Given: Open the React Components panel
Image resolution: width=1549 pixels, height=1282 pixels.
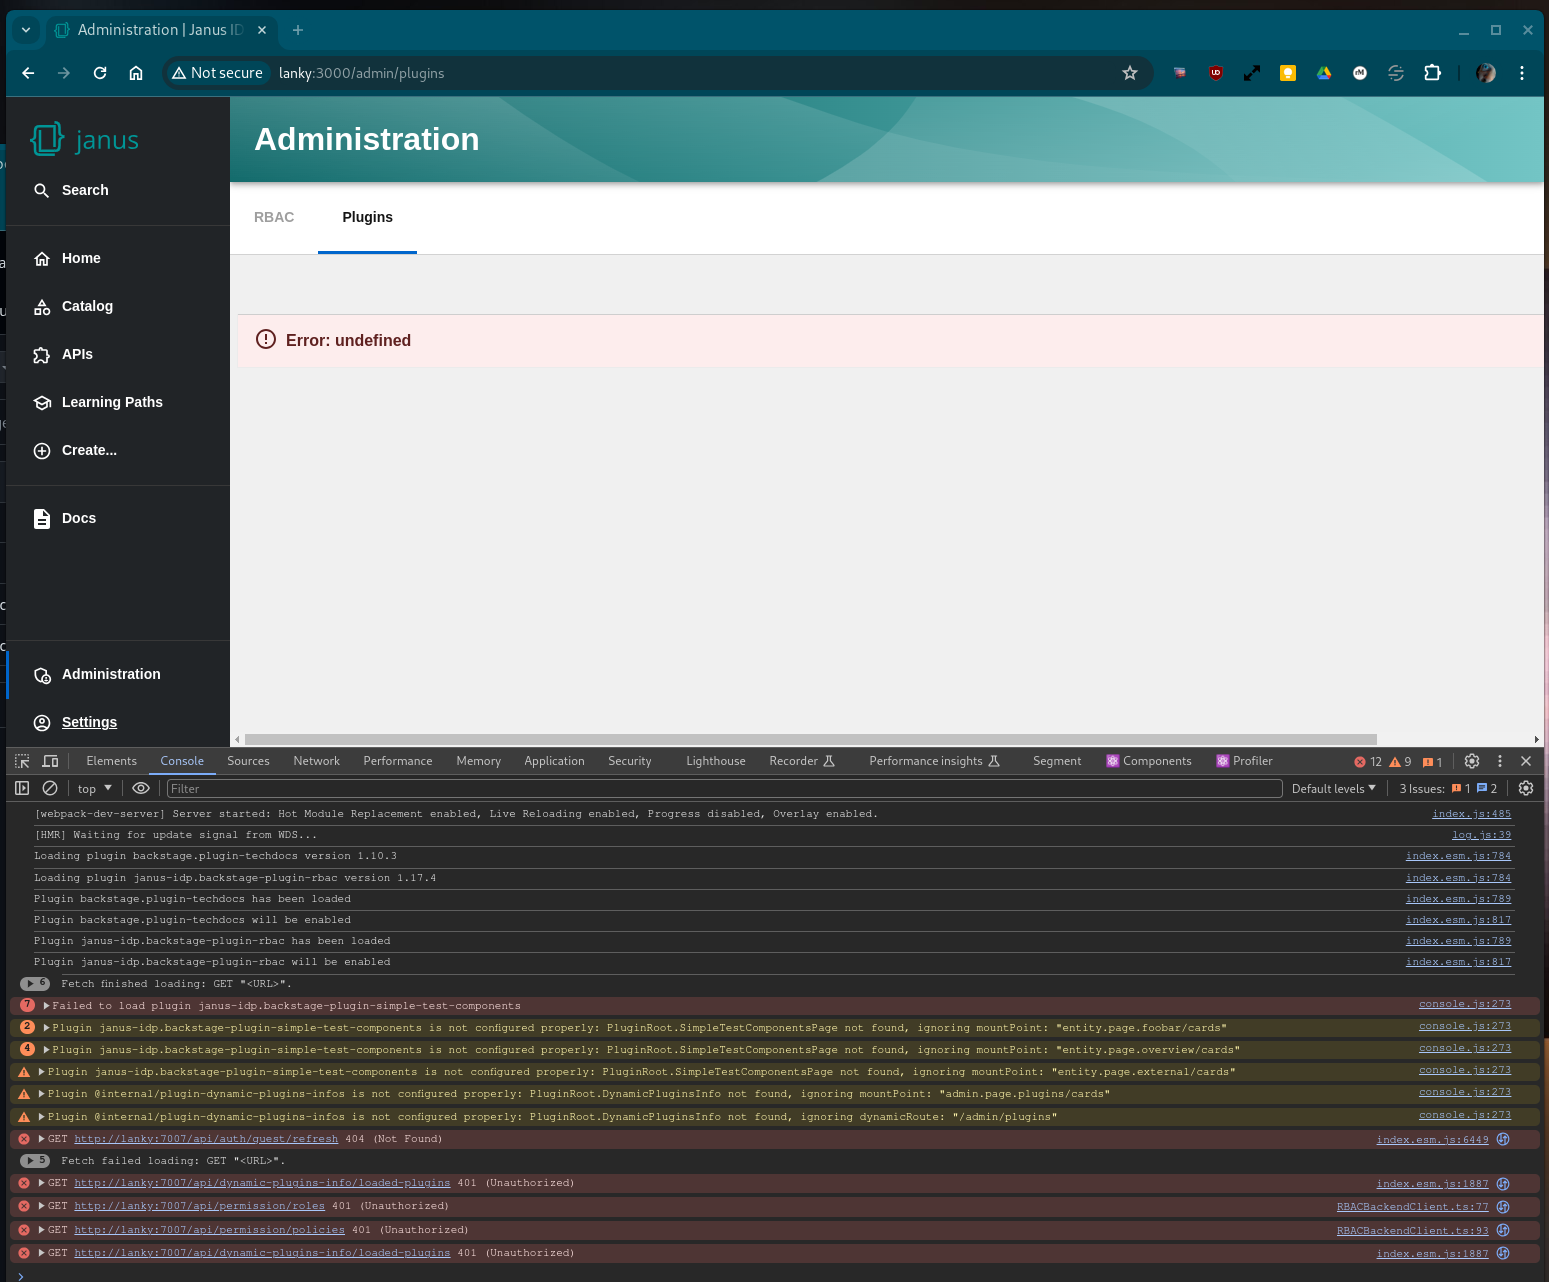Looking at the screenshot, I should click(x=1148, y=761).
